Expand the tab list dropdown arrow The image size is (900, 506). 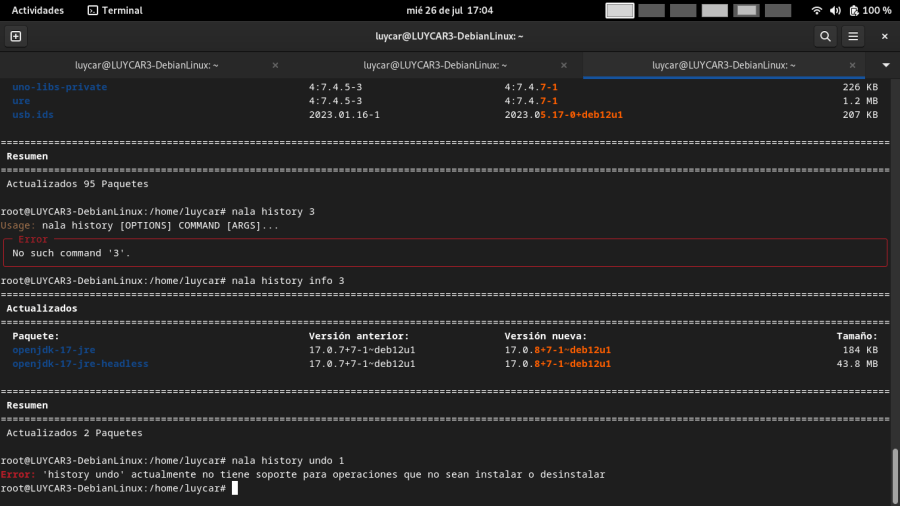(885, 65)
